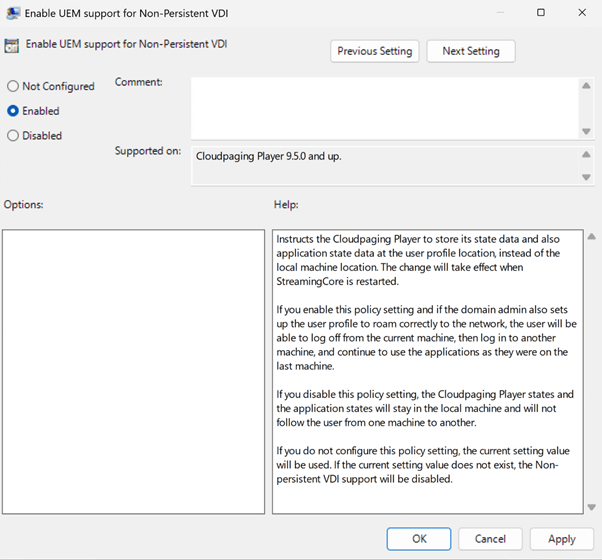This screenshot has height=560, width=602.
Task: Click the setting icon beside the policy heading
Action: 12,45
